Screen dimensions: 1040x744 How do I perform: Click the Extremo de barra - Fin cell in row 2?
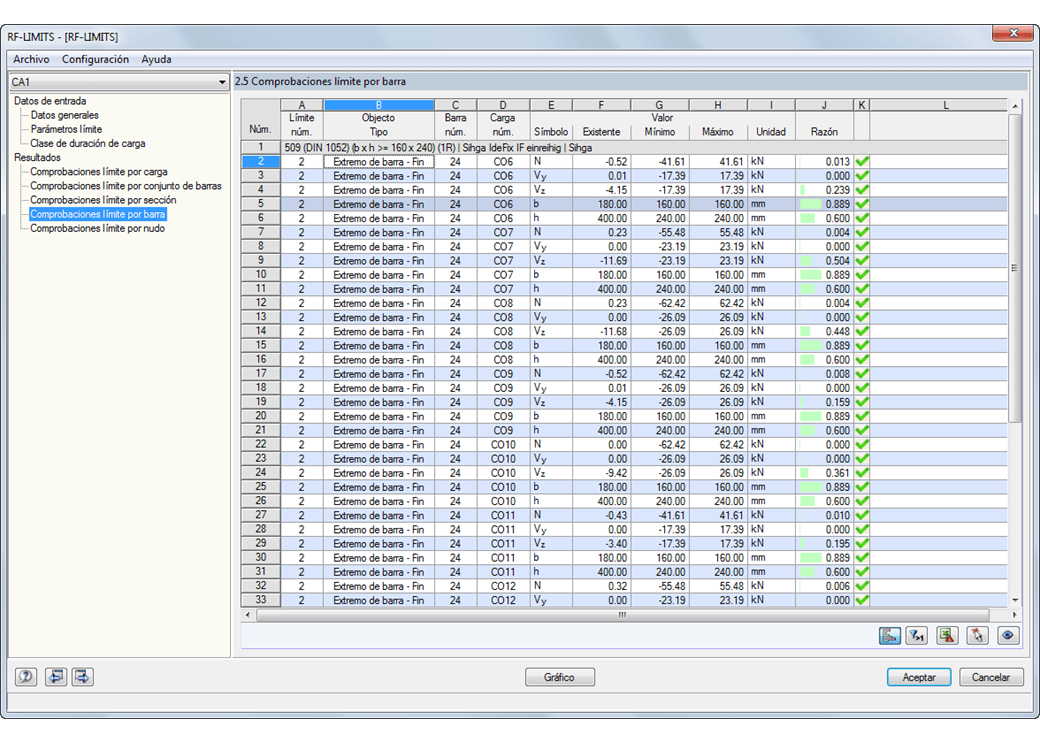coord(379,162)
